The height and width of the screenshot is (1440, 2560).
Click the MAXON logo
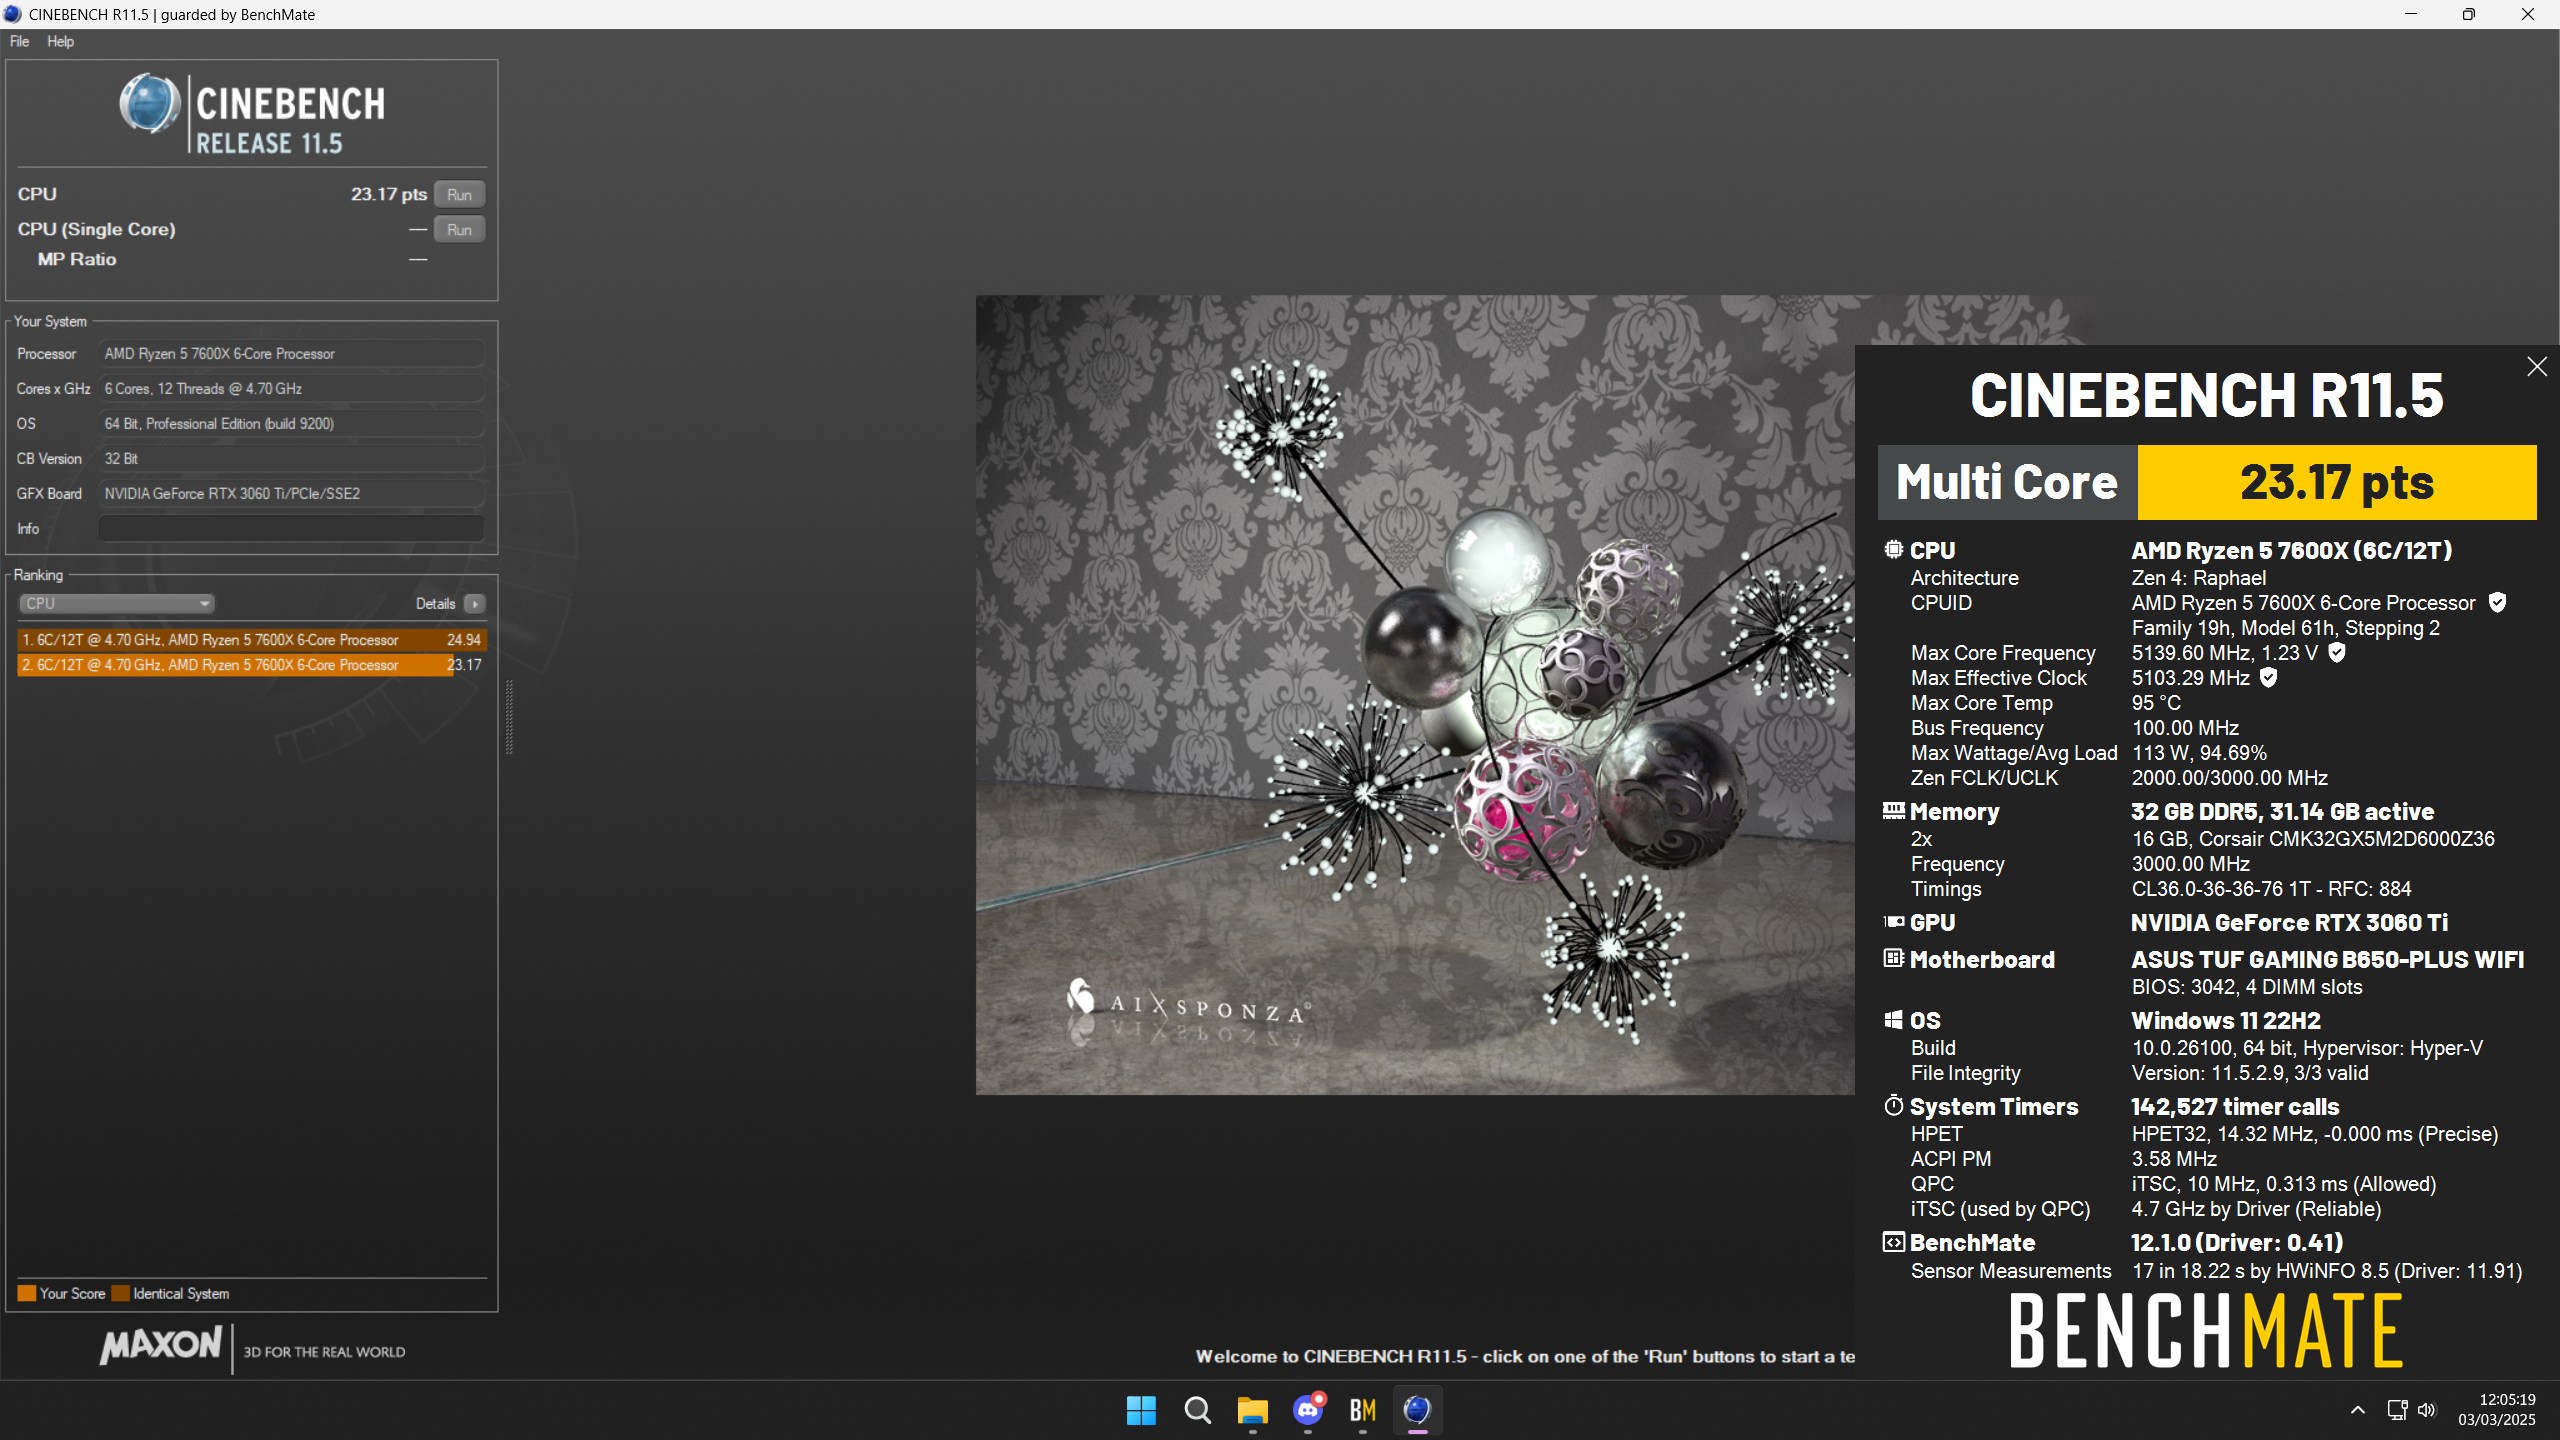pos(160,1345)
